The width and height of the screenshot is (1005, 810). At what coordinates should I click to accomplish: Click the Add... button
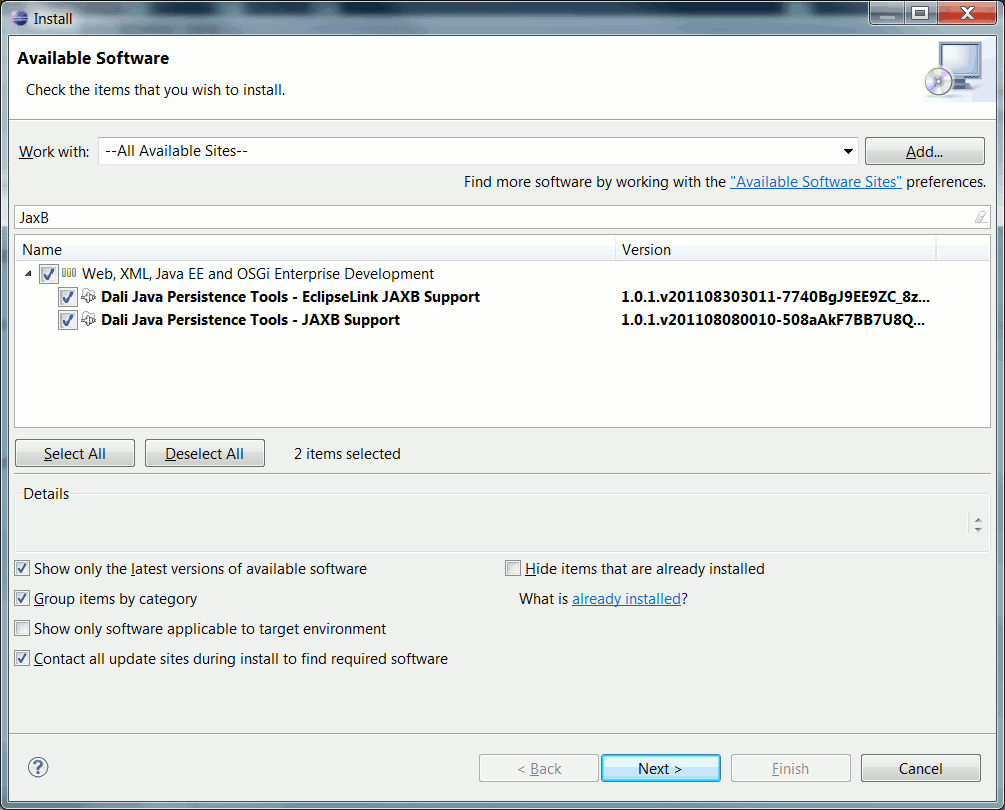coord(924,151)
